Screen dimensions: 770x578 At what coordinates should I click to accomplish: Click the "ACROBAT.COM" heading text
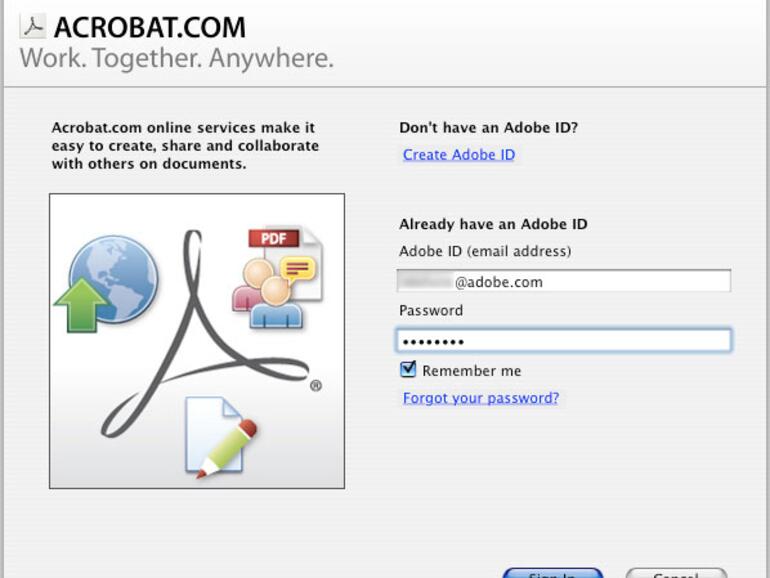pyautogui.click(x=150, y=27)
